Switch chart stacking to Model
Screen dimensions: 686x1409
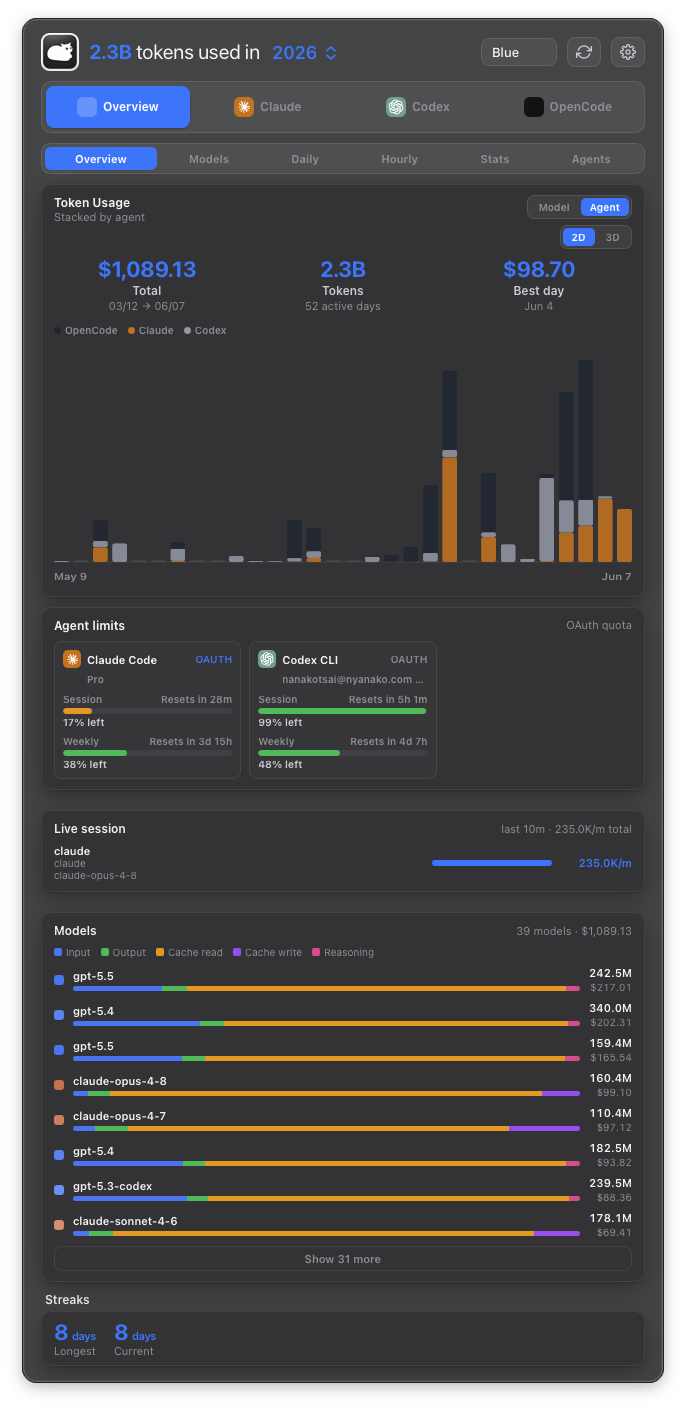coord(554,207)
